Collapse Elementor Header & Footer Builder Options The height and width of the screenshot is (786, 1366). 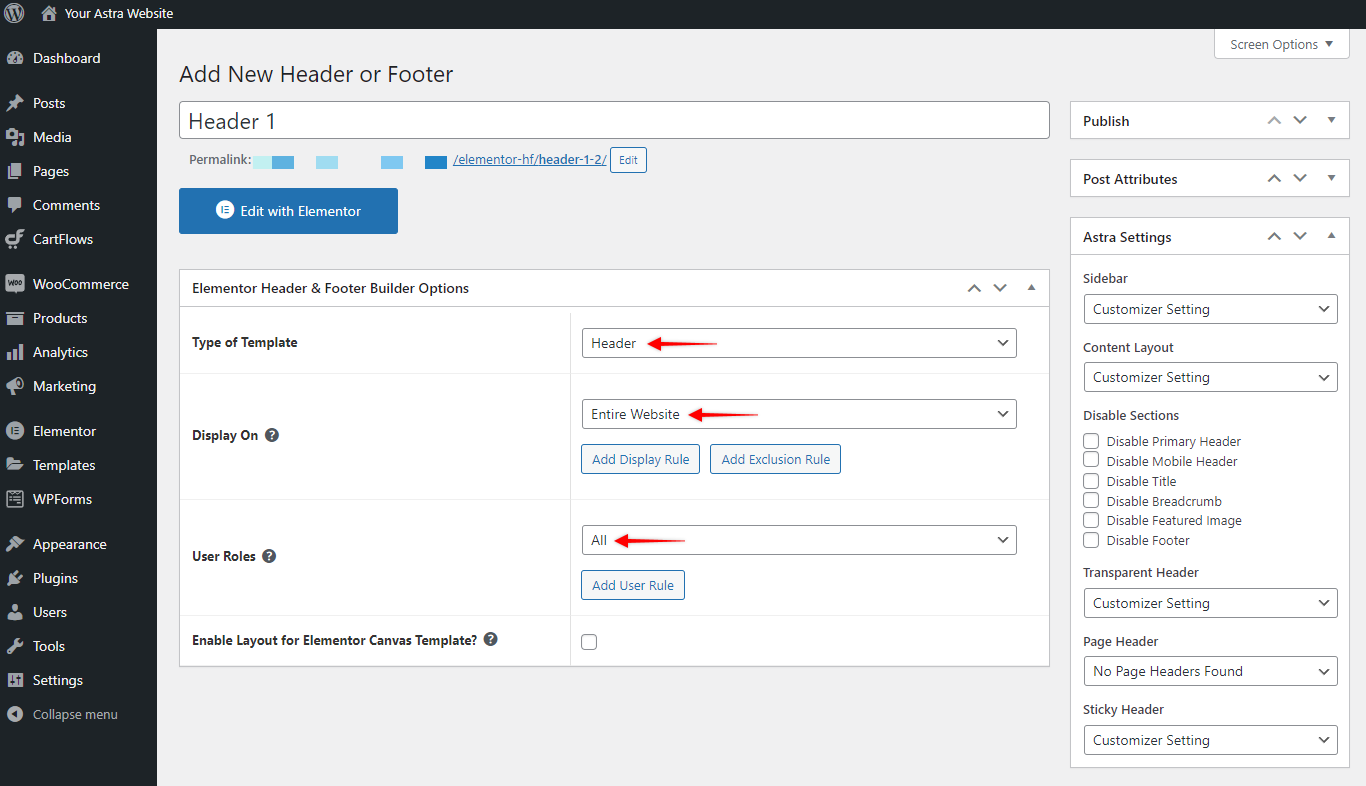click(x=1031, y=288)
